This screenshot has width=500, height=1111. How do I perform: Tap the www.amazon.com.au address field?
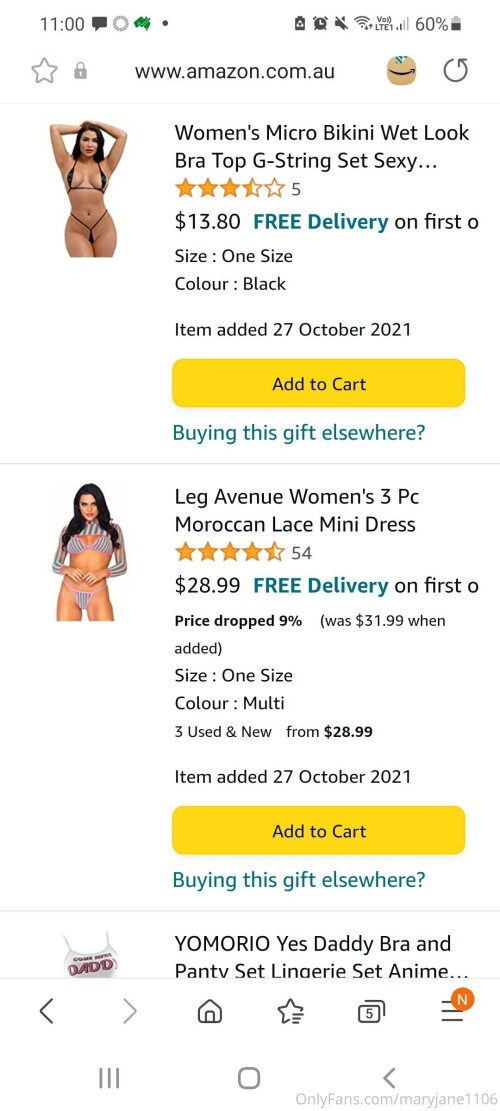click(234, 72)
